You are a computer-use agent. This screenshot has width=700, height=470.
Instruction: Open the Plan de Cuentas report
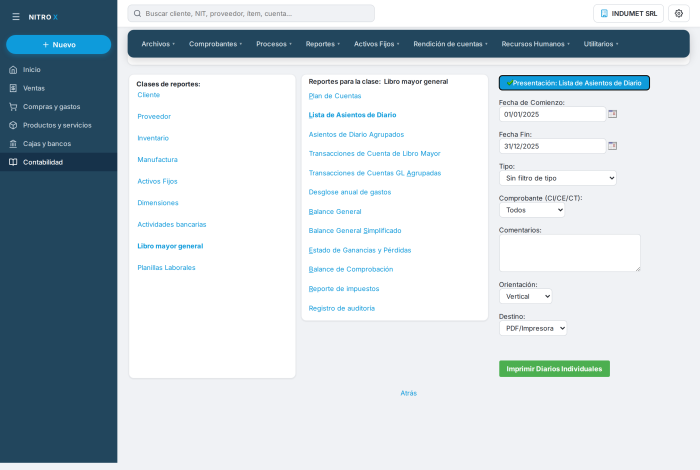click(x=335, y=96)
